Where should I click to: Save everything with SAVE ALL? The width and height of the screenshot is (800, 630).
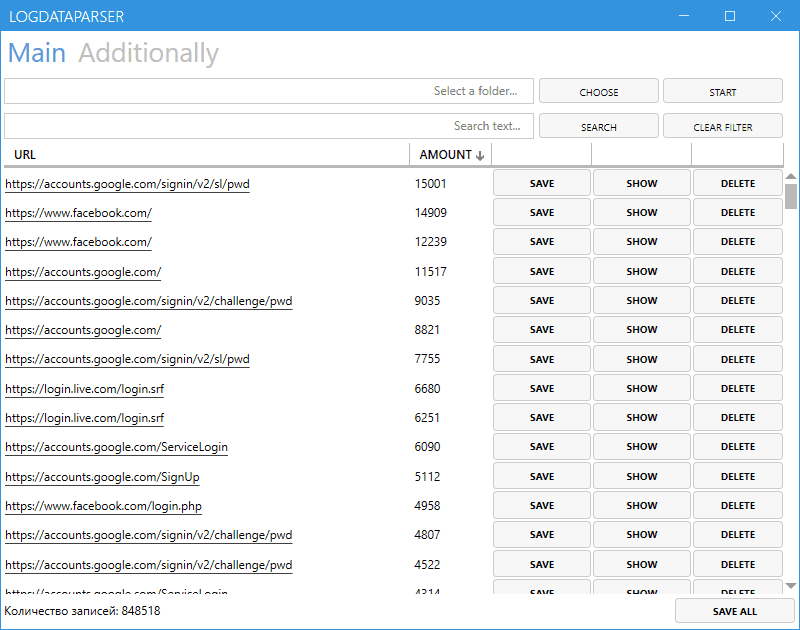(735, 610)
